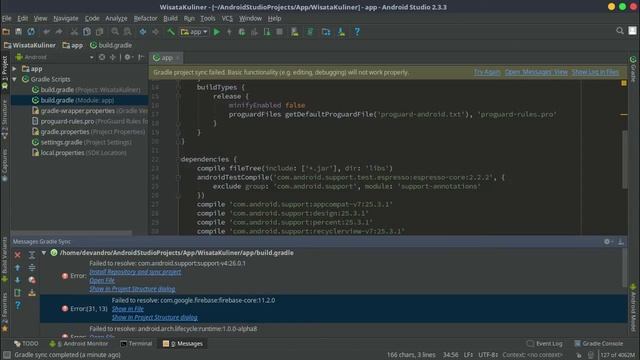
Task: Select build.gradle (Project: WisataKuliner) in tree
Action: click(x=87, y=90)
